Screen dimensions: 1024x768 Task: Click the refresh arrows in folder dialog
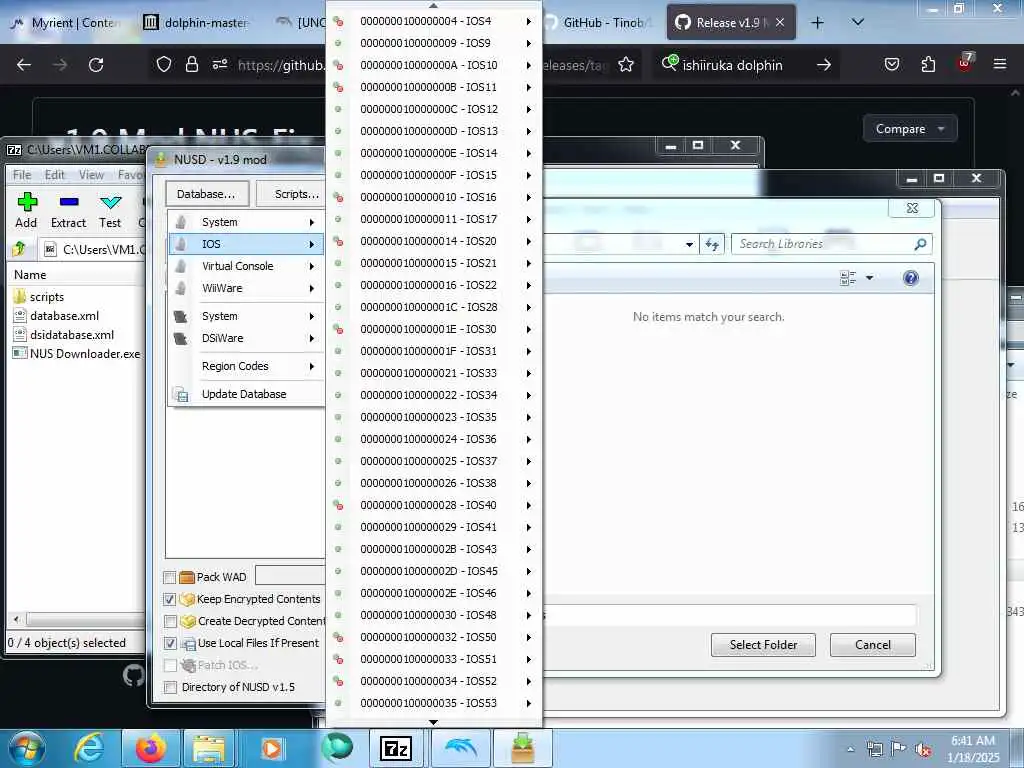coord(712,244)
